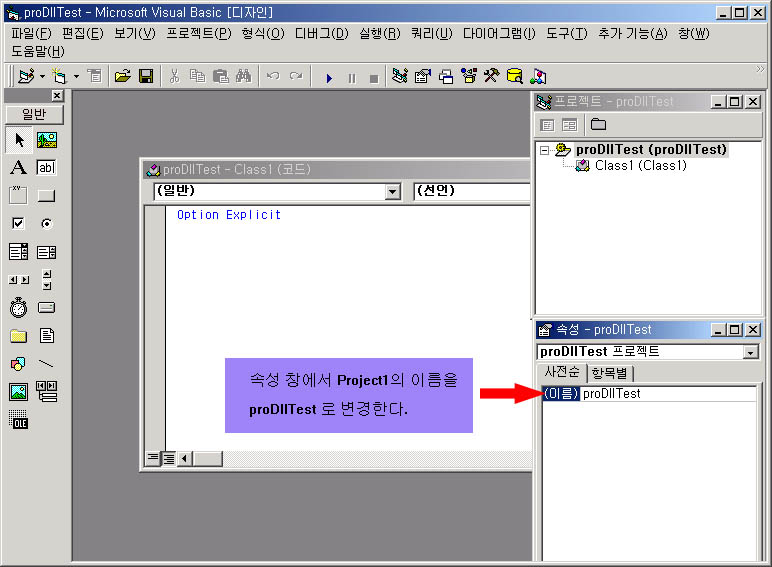Image resolution: width=772 pixels, height=567 pixels.
Task: Select the PictureBox control tool
Action: click(47, 140)
